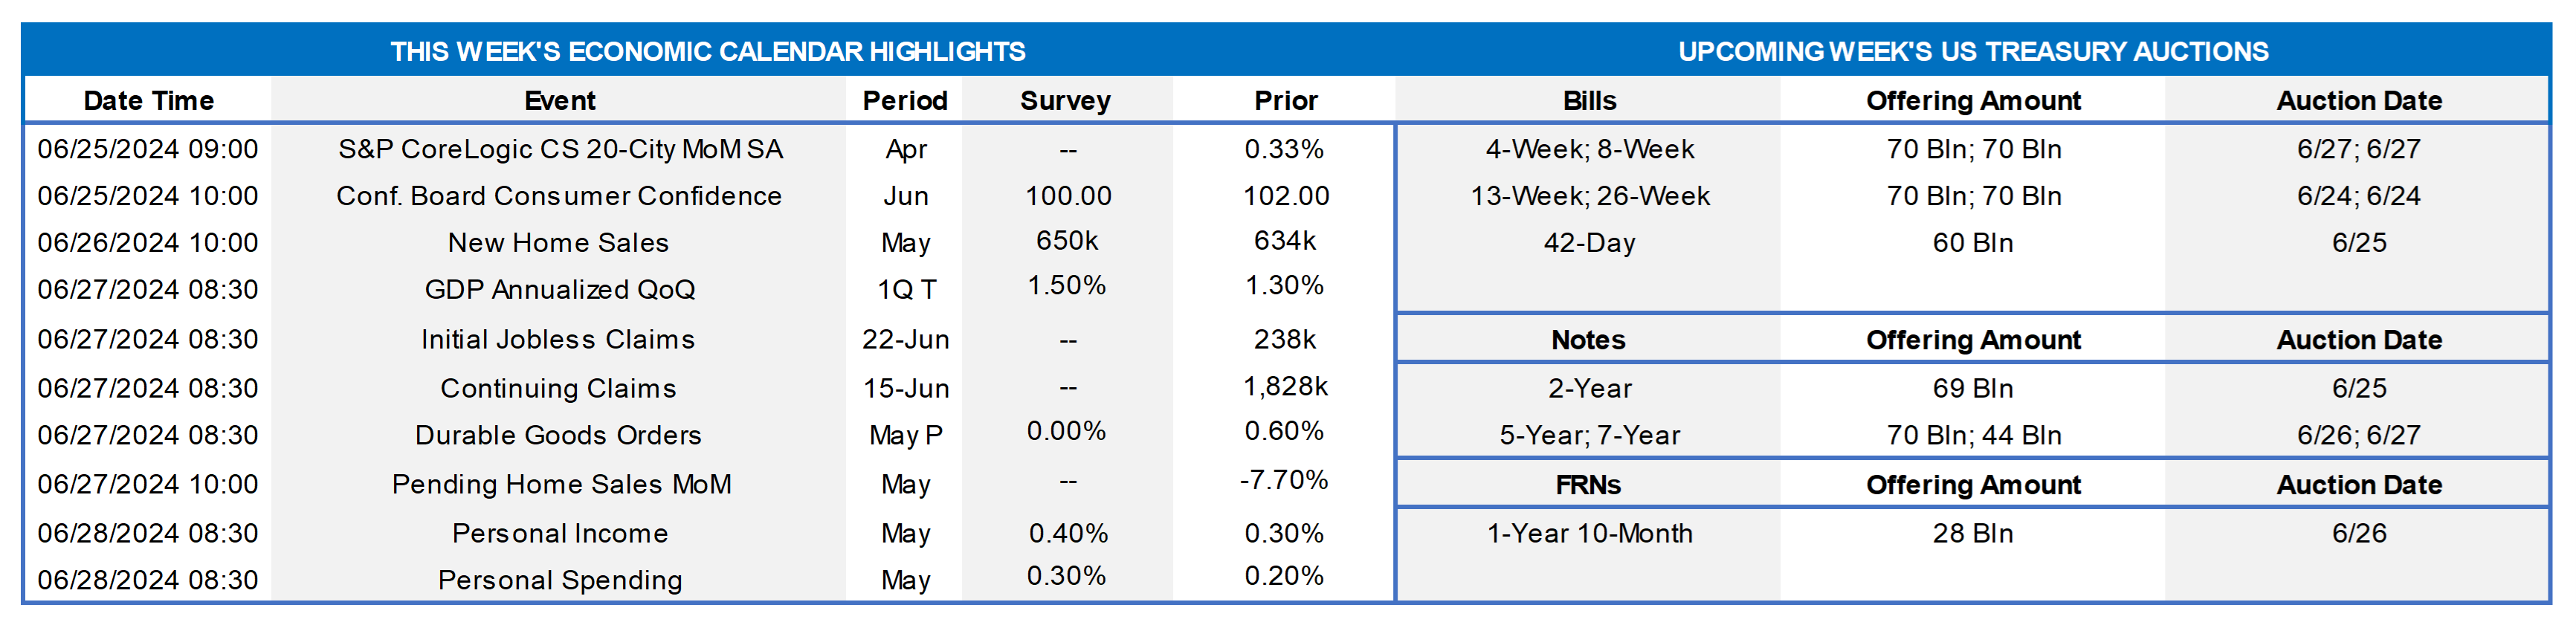Select the New Home Sales event cell
2576x628 pixels.
click(x=558, y=243)
